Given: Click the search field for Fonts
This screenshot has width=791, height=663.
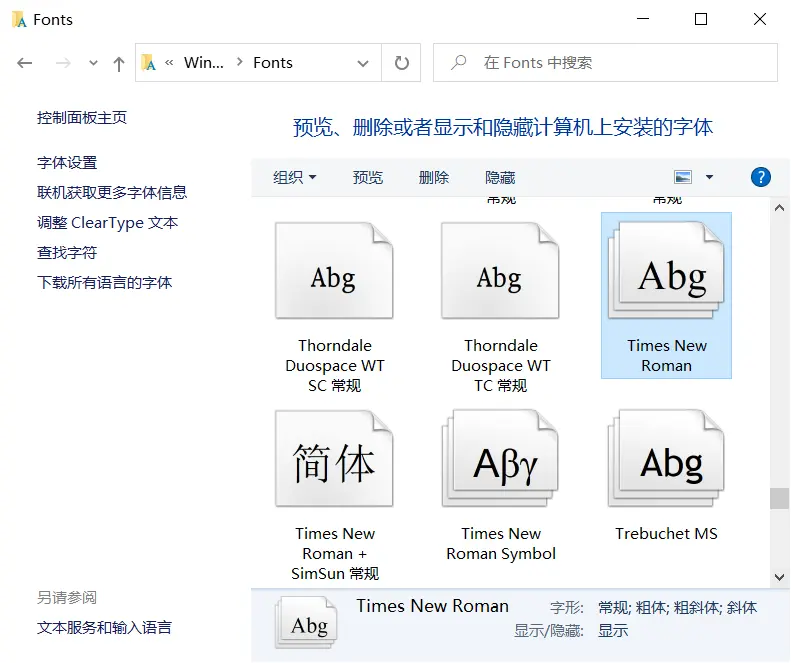Looking at the screenshot, I should click(605, 63).
